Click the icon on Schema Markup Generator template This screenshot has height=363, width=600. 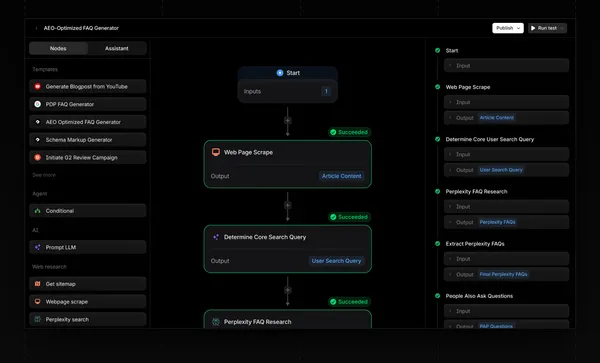[38, 140]
